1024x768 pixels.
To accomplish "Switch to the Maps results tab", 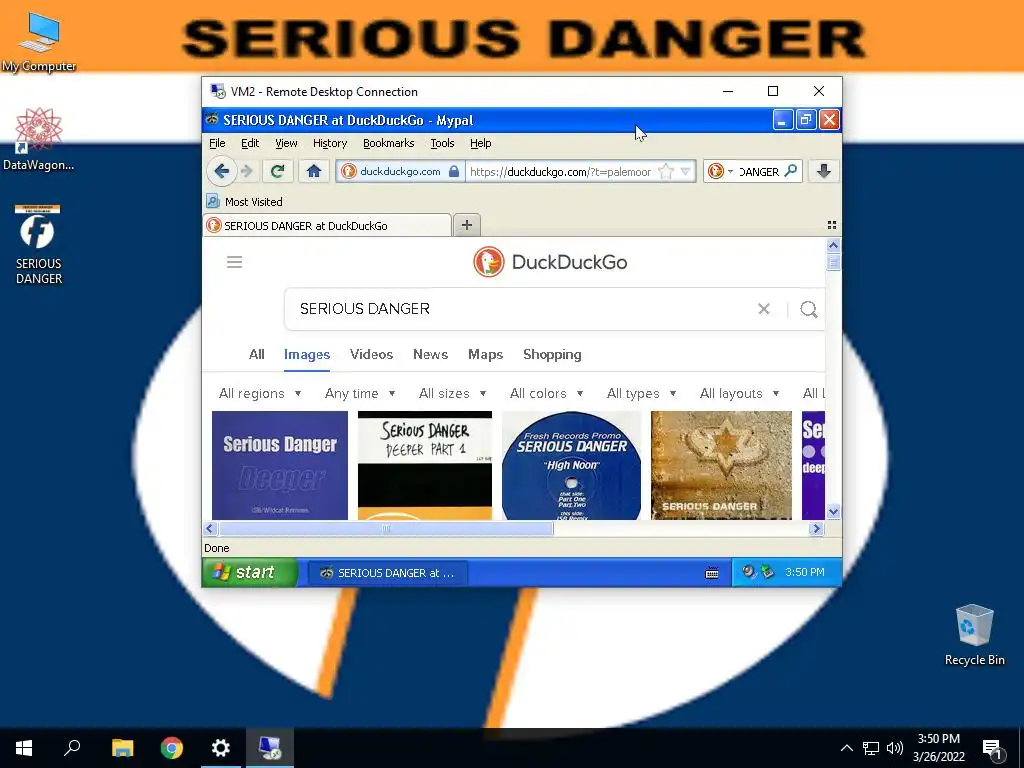I will [485, 354].
